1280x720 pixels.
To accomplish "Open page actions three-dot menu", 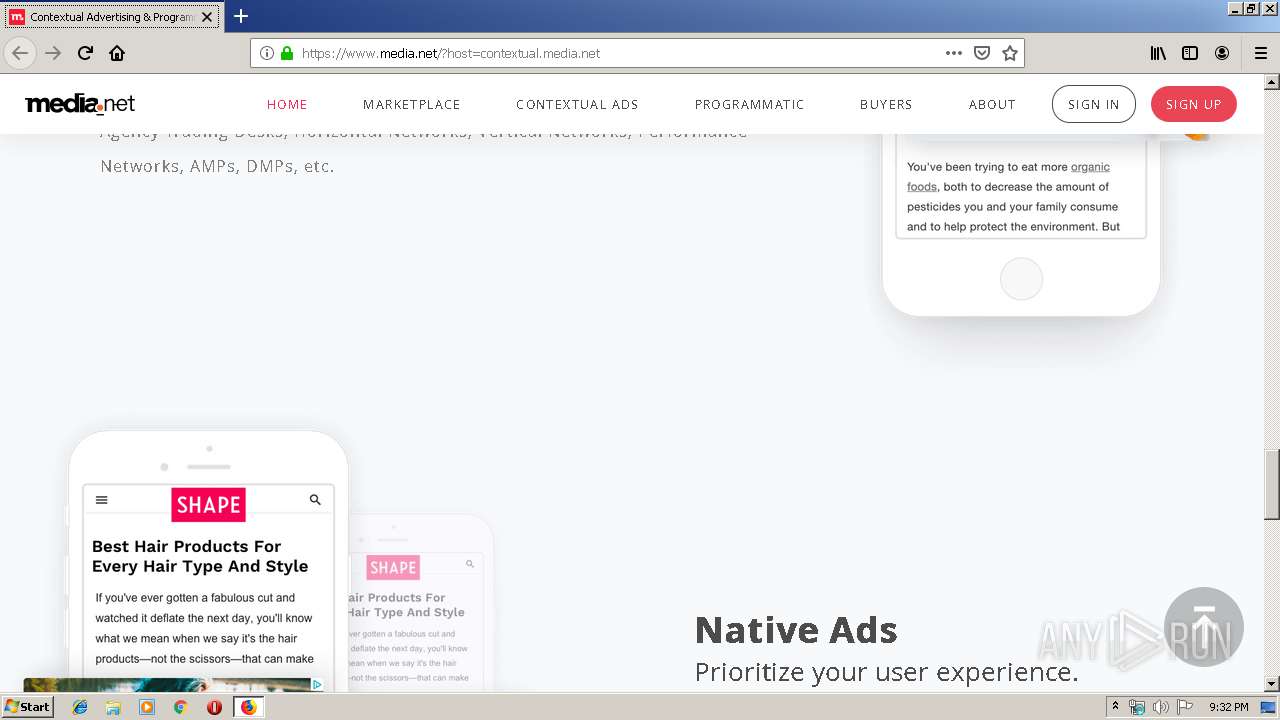I will tap(954, 53).
